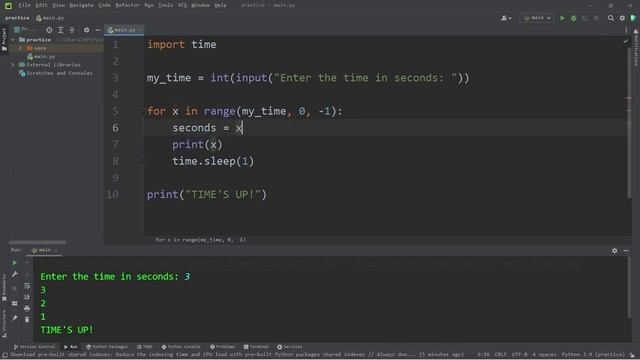Expand External Libraries node
This screenshot has width=640, height=360.
[13, 65]
